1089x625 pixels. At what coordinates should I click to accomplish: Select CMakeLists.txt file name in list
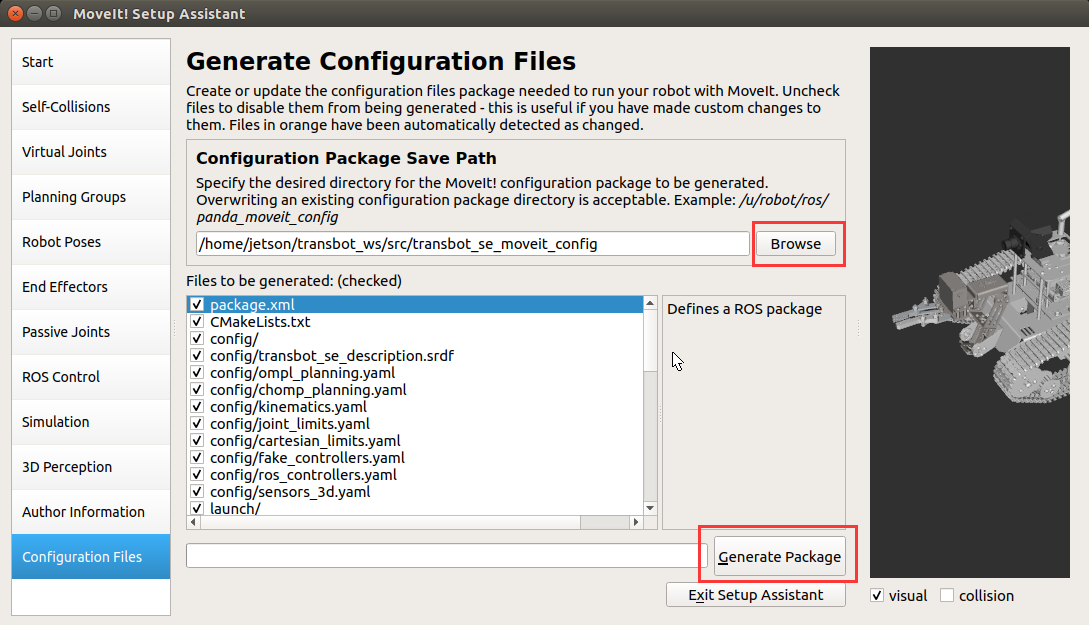(x=260, y=322)
